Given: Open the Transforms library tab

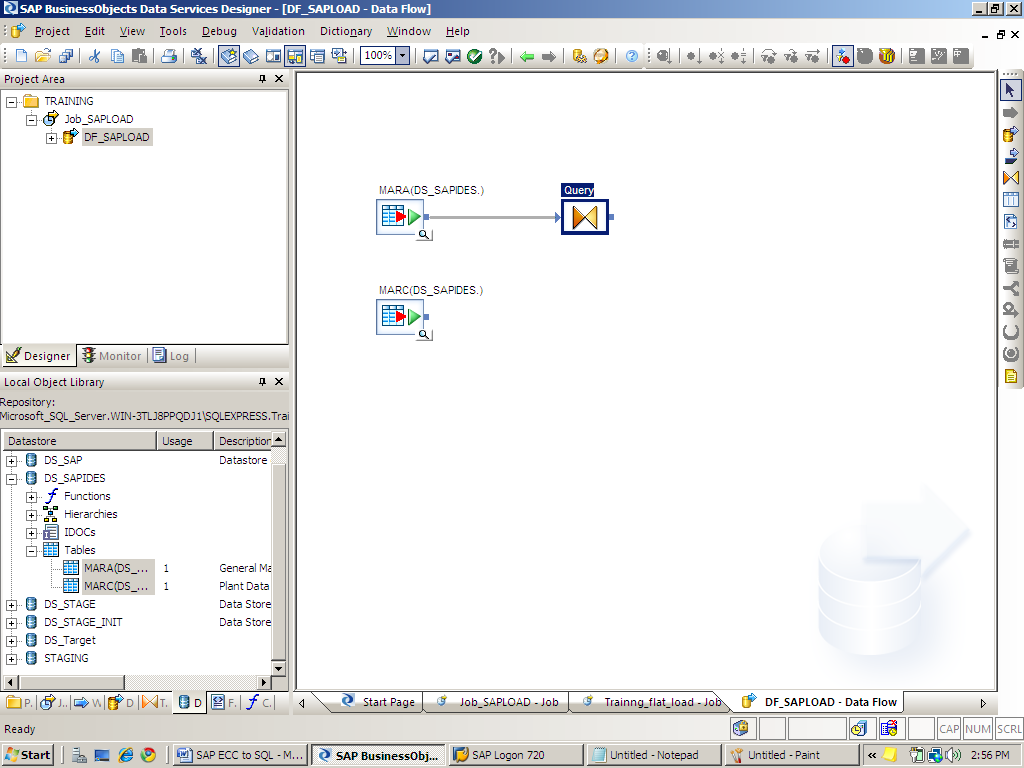Looking at the screenshot, I should [155, 703].
